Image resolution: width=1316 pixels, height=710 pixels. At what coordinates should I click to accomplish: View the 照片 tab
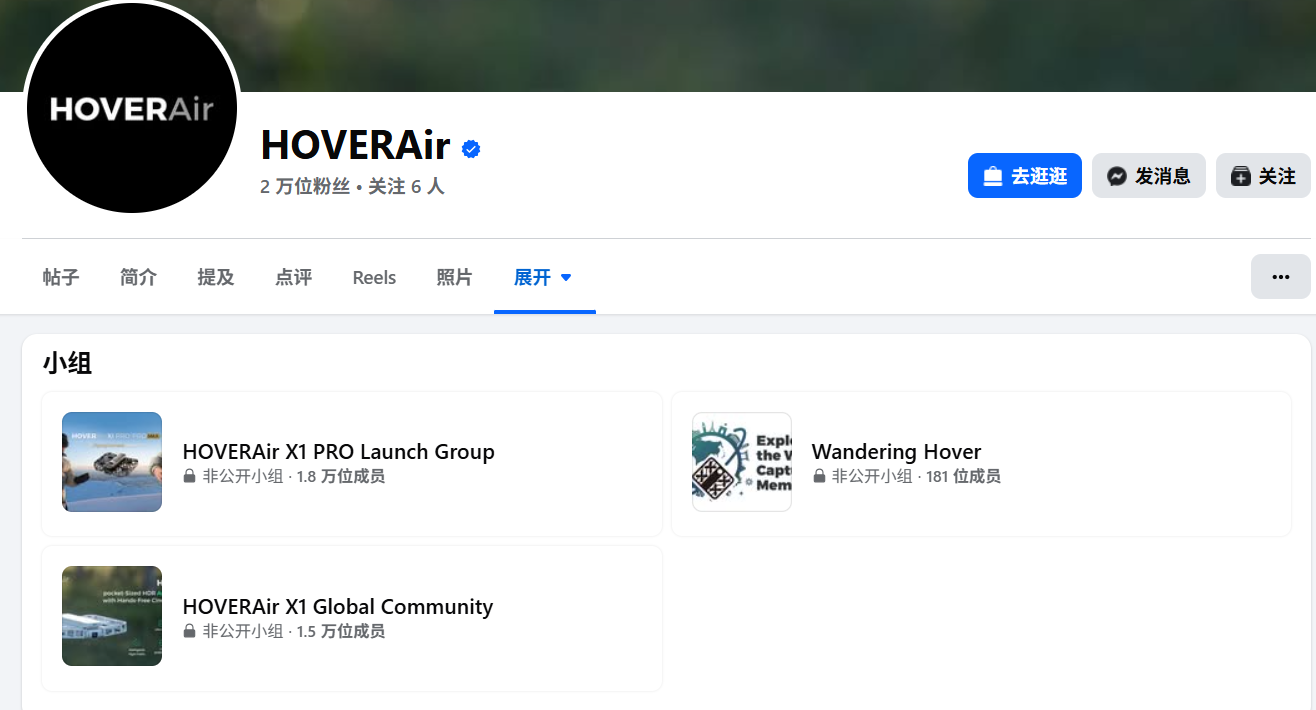click(454, 278)
